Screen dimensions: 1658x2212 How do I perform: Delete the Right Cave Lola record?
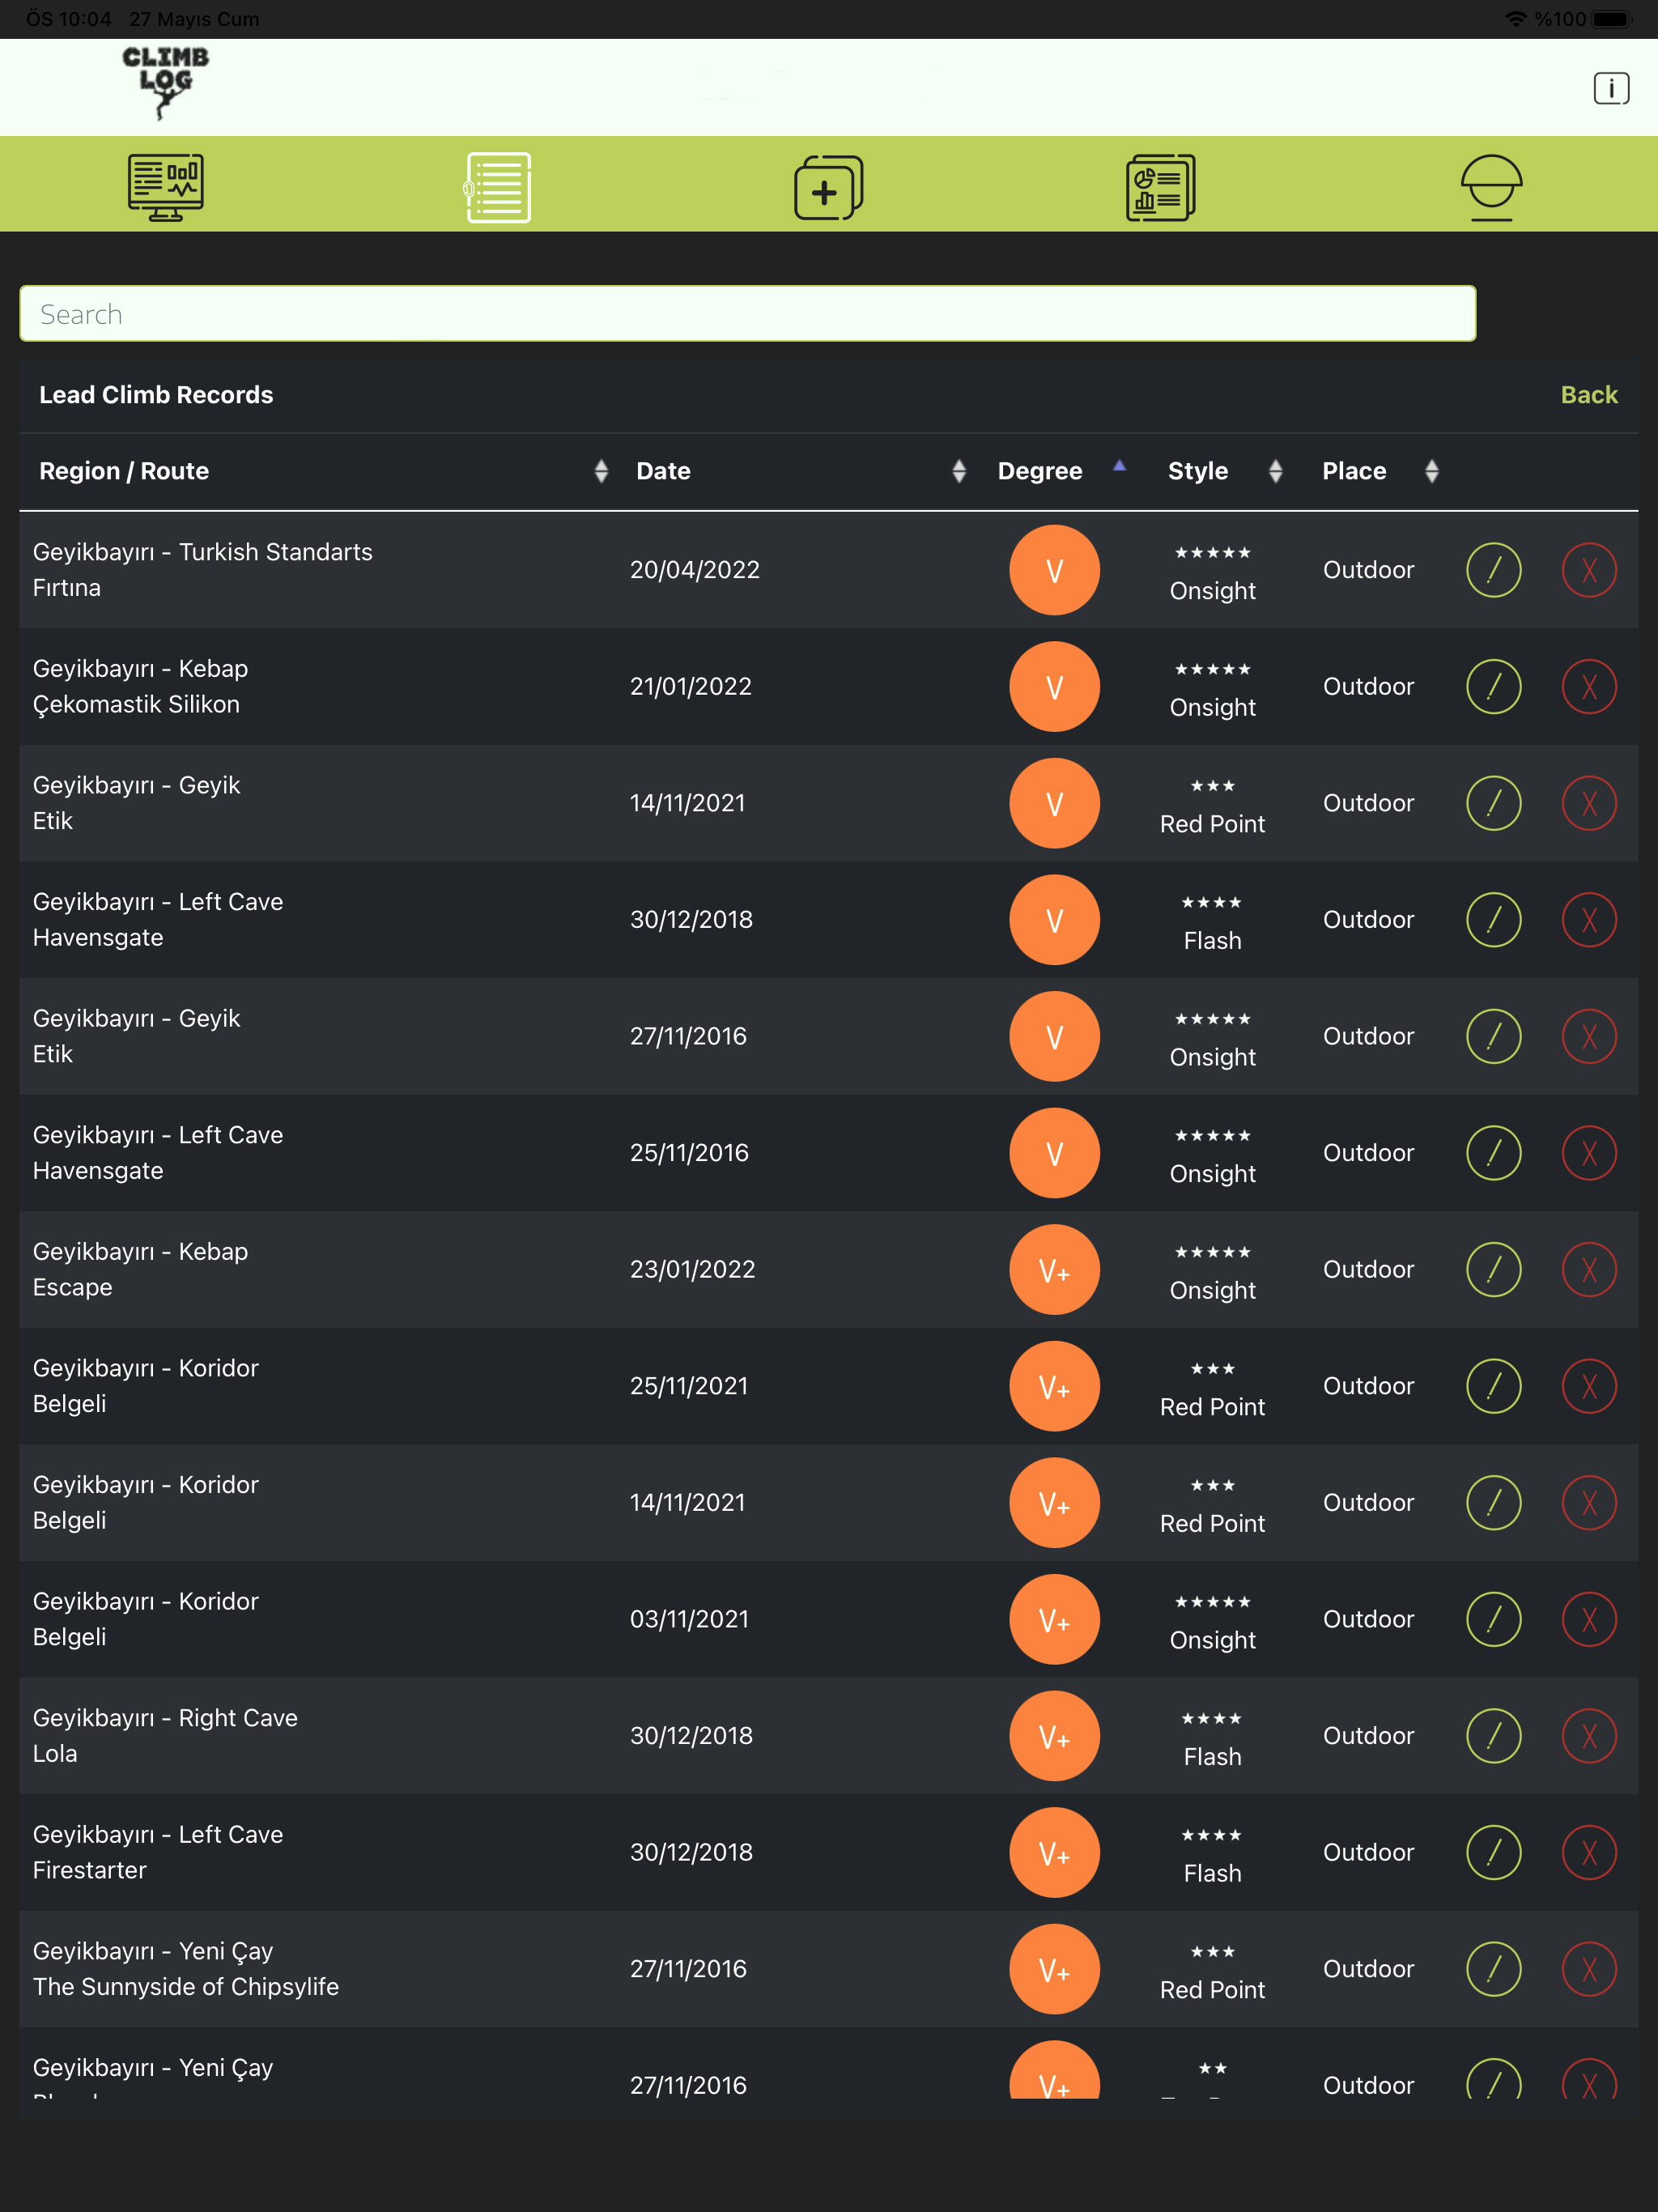(1588, 1736)
